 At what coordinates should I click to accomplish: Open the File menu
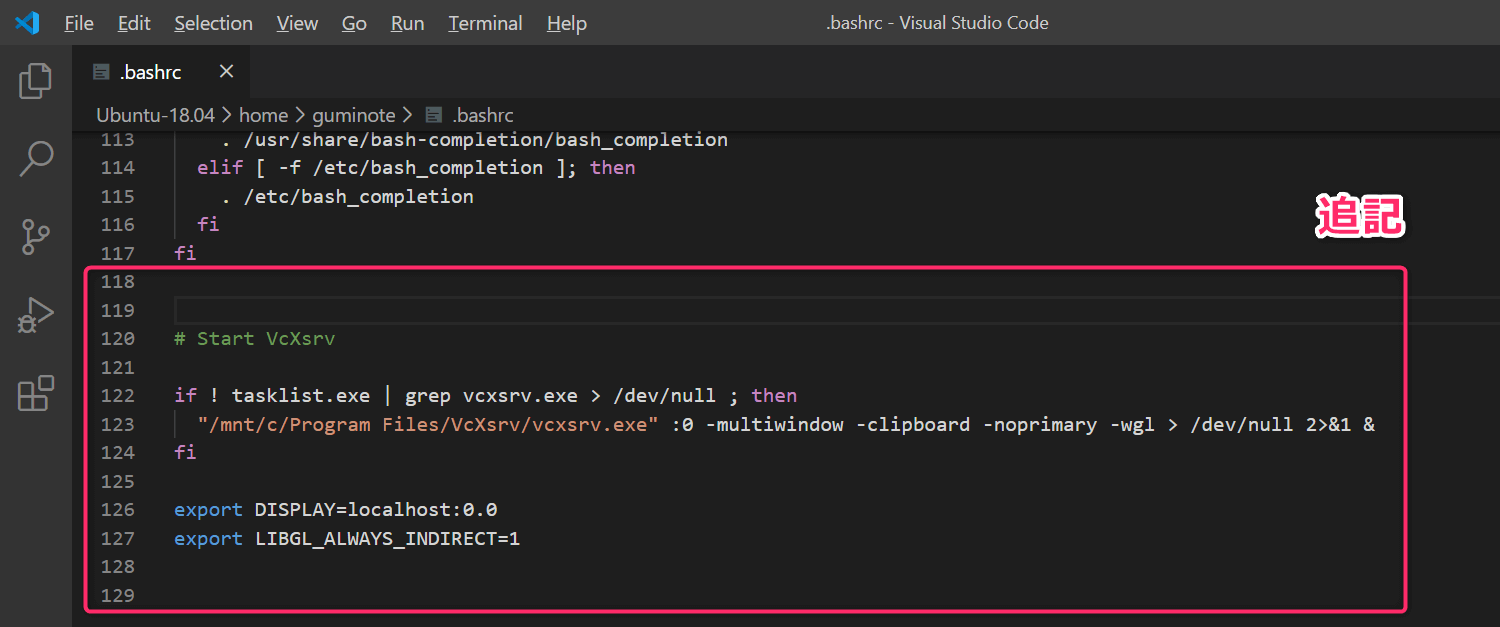click(x=79, y=23)
